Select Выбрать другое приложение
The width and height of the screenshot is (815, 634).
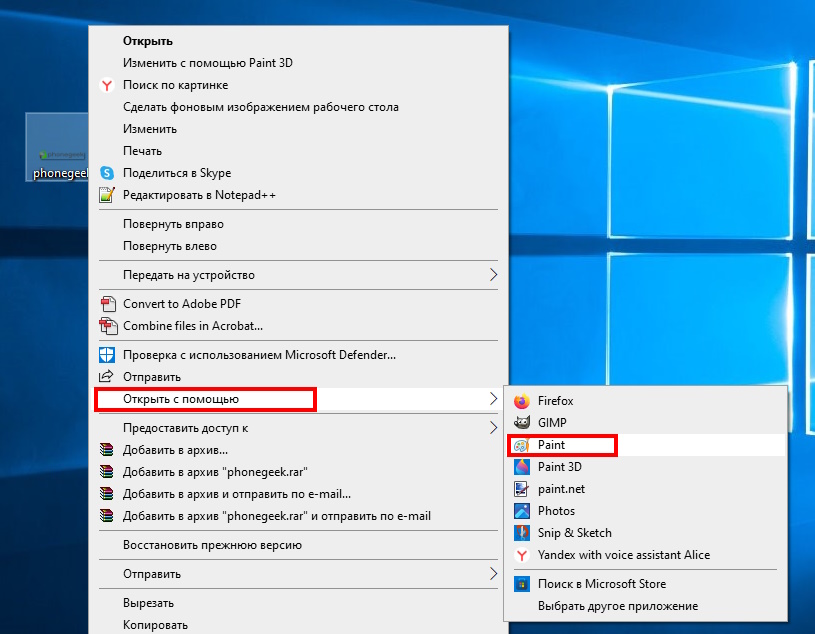tap(617, 606)
